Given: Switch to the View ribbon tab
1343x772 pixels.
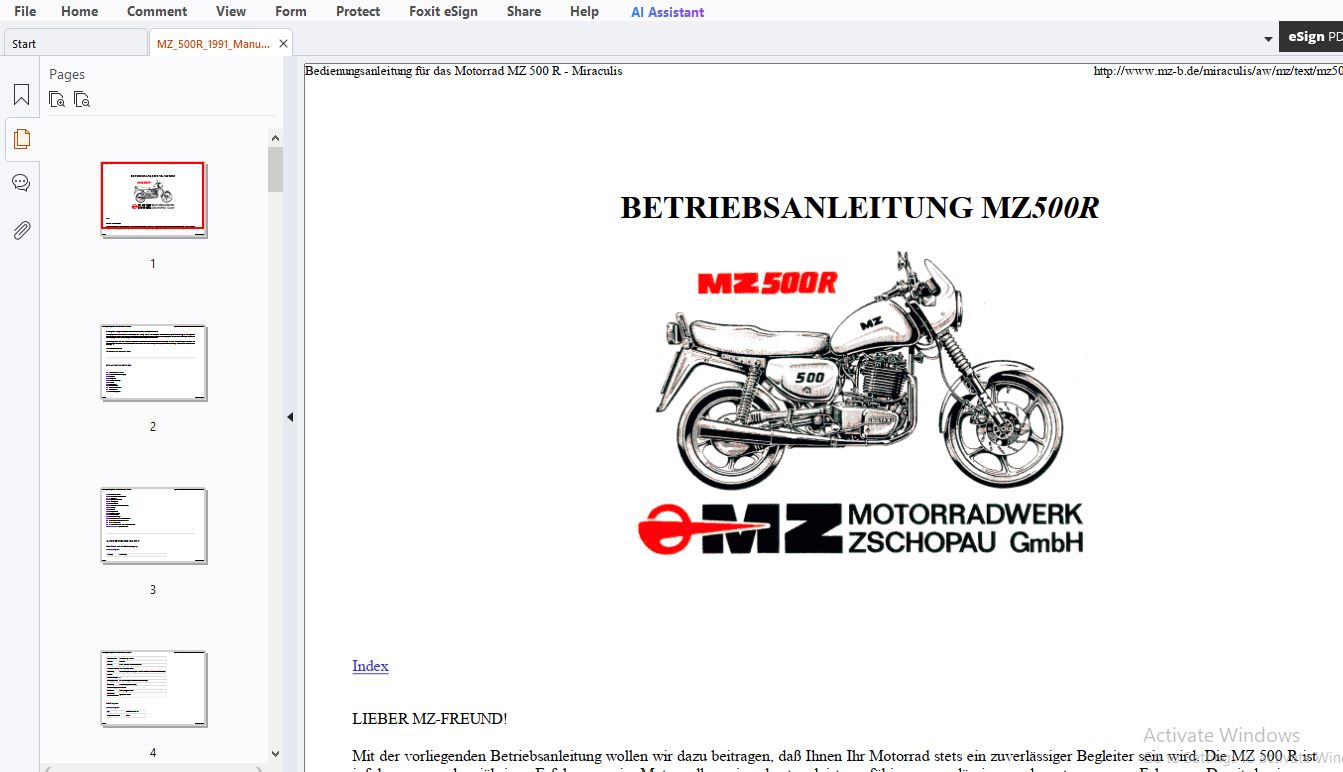Looking at the screenshot, I should 231,12.
